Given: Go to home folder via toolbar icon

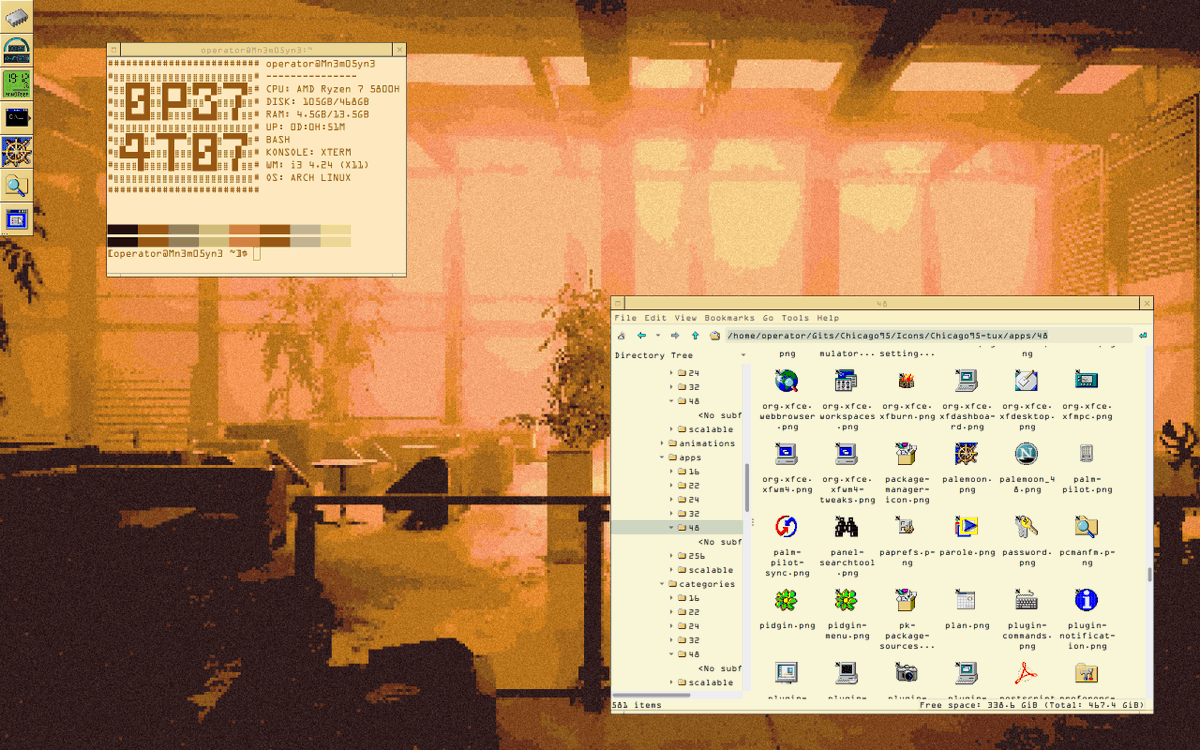Looking at the screenshot, I should 715,336.
